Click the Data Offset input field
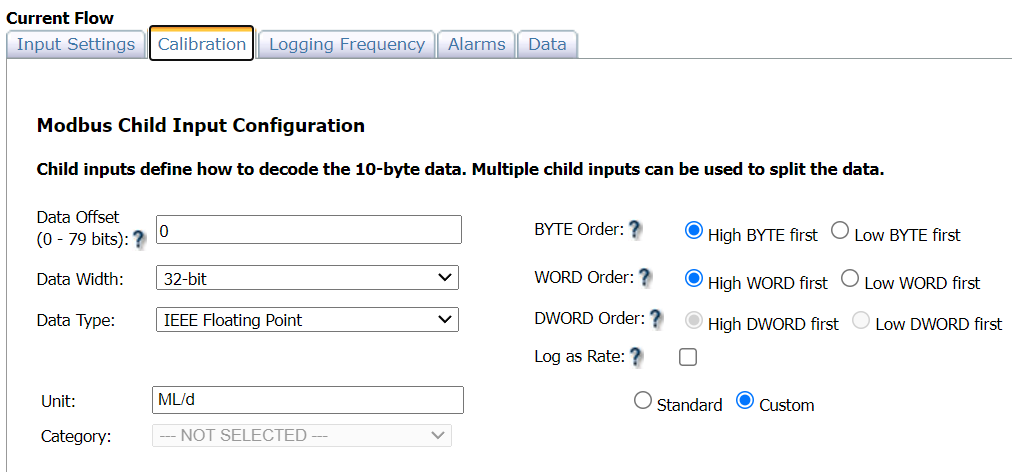Viewport: 1012px width, 472px height. 308,230
